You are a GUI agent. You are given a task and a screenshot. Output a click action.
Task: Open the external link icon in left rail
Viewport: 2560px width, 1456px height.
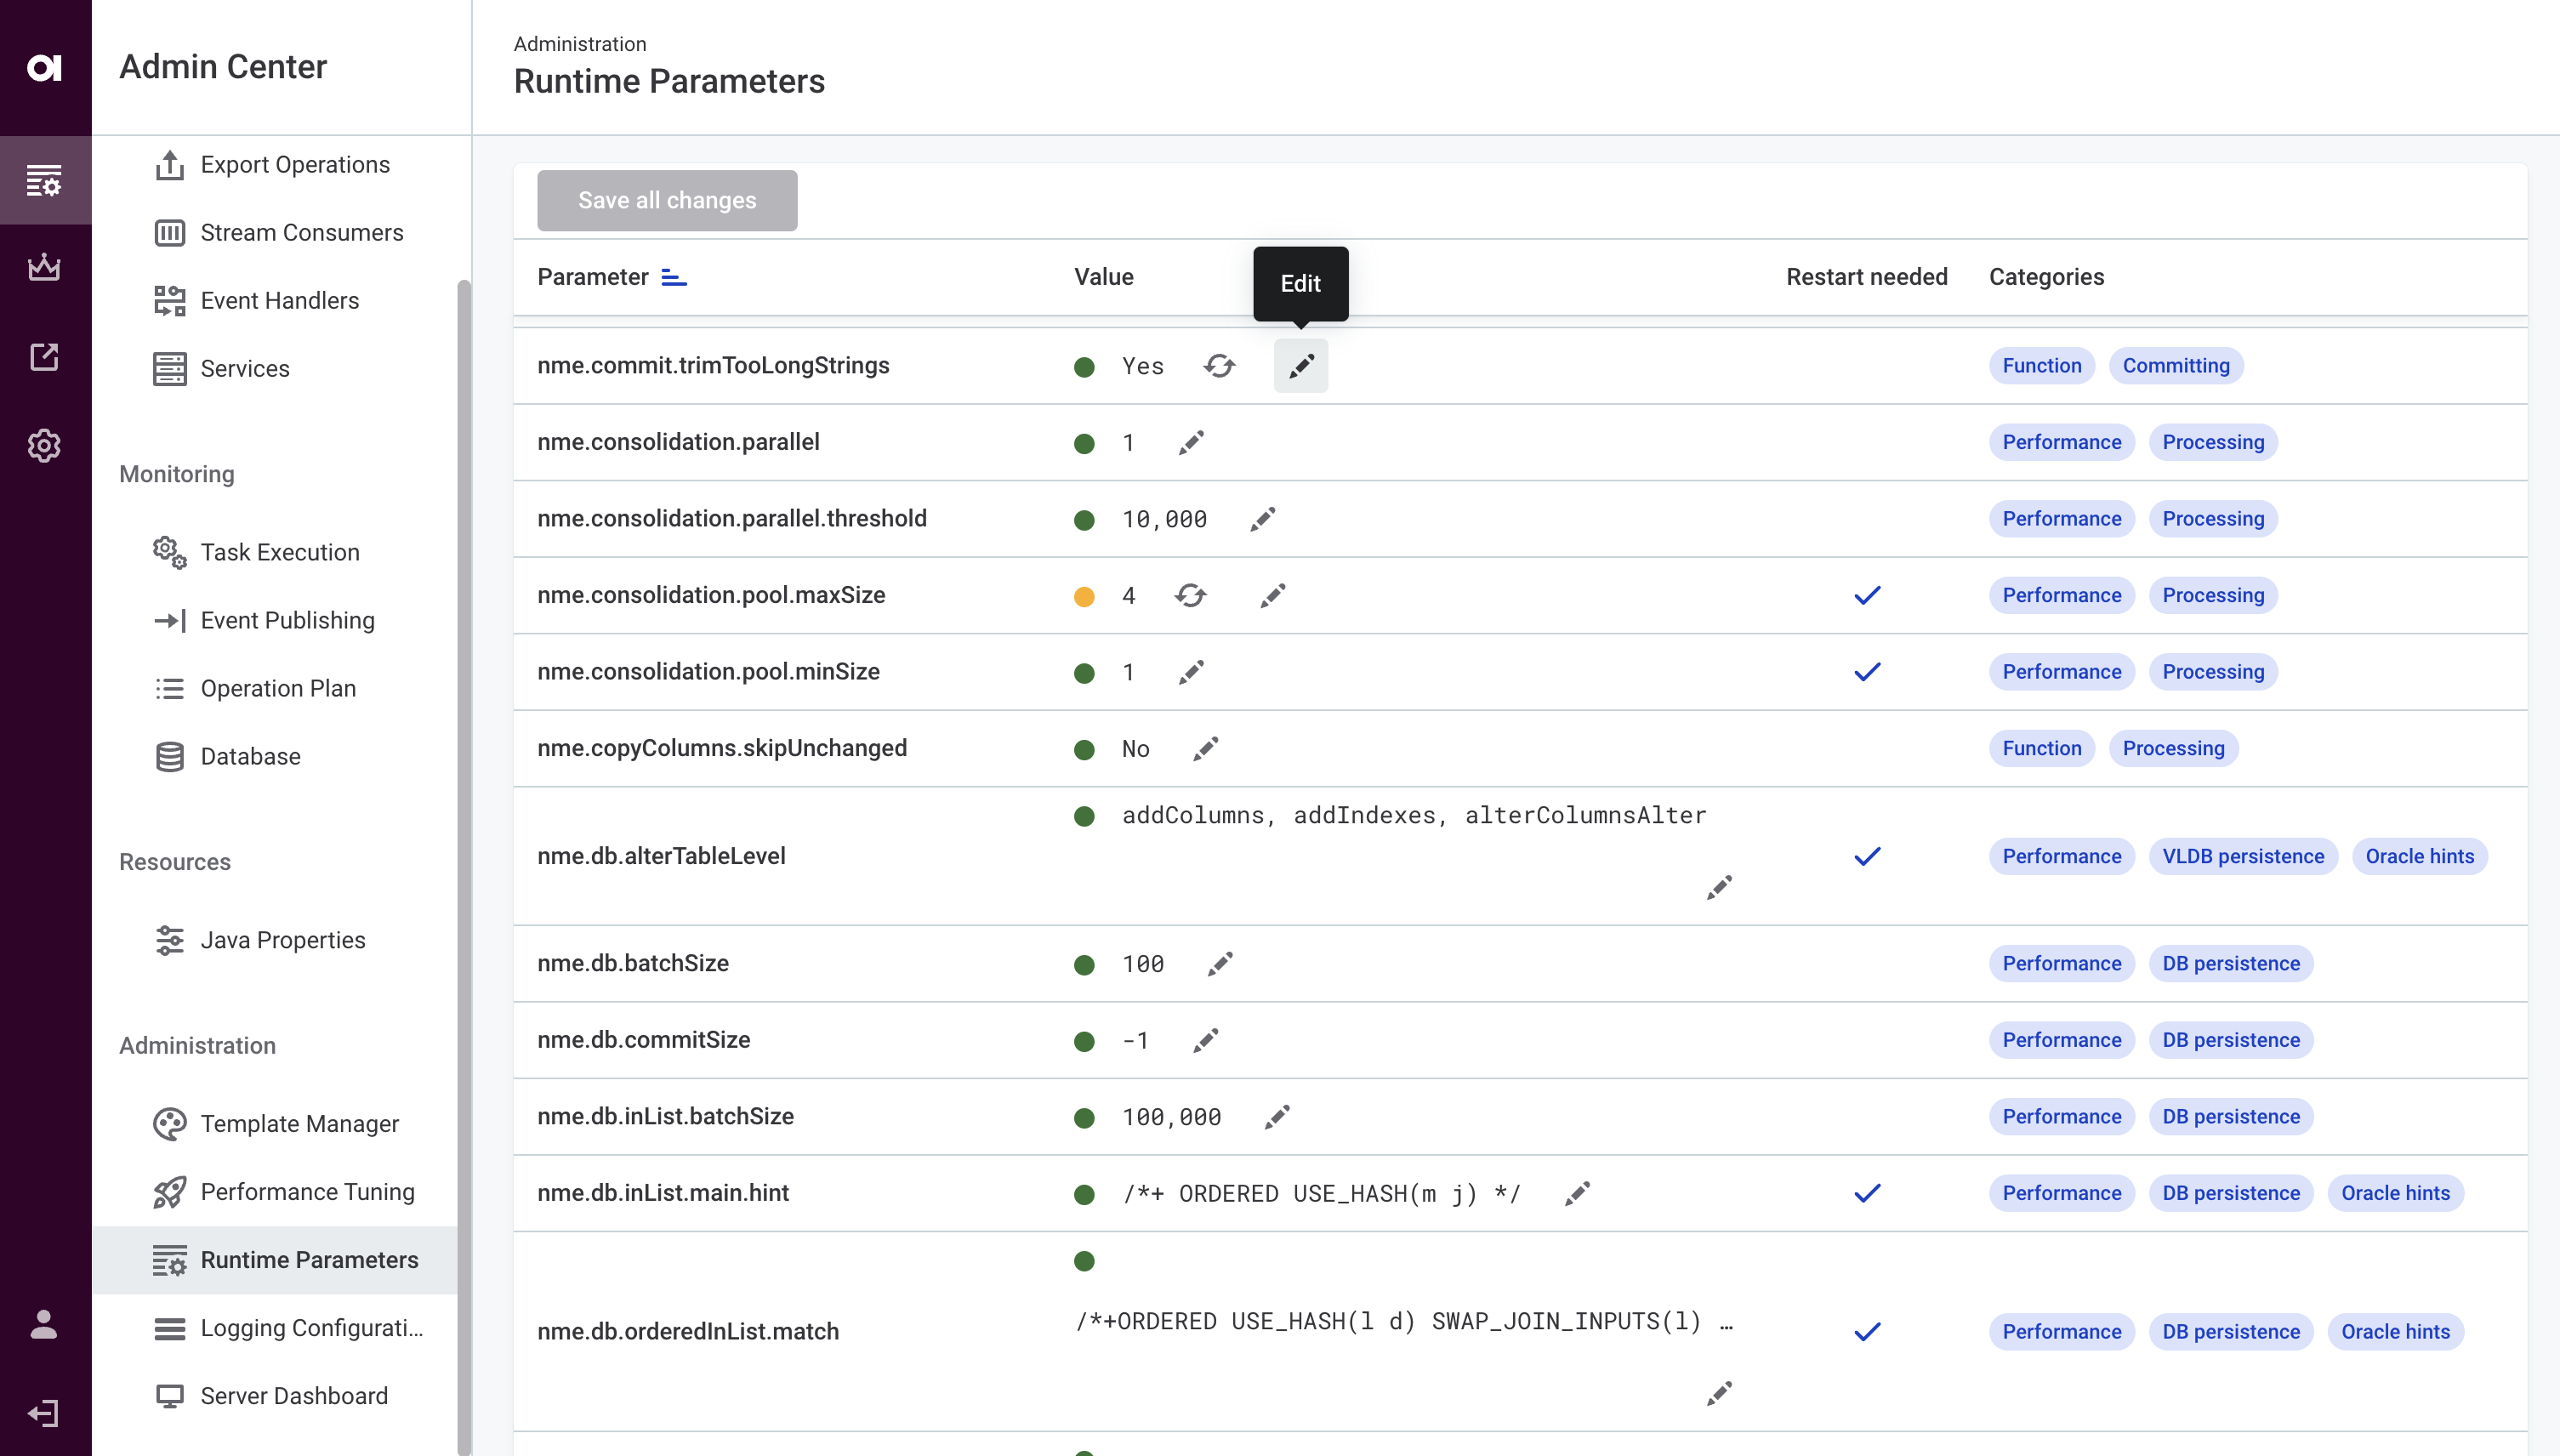click(44, 357)
